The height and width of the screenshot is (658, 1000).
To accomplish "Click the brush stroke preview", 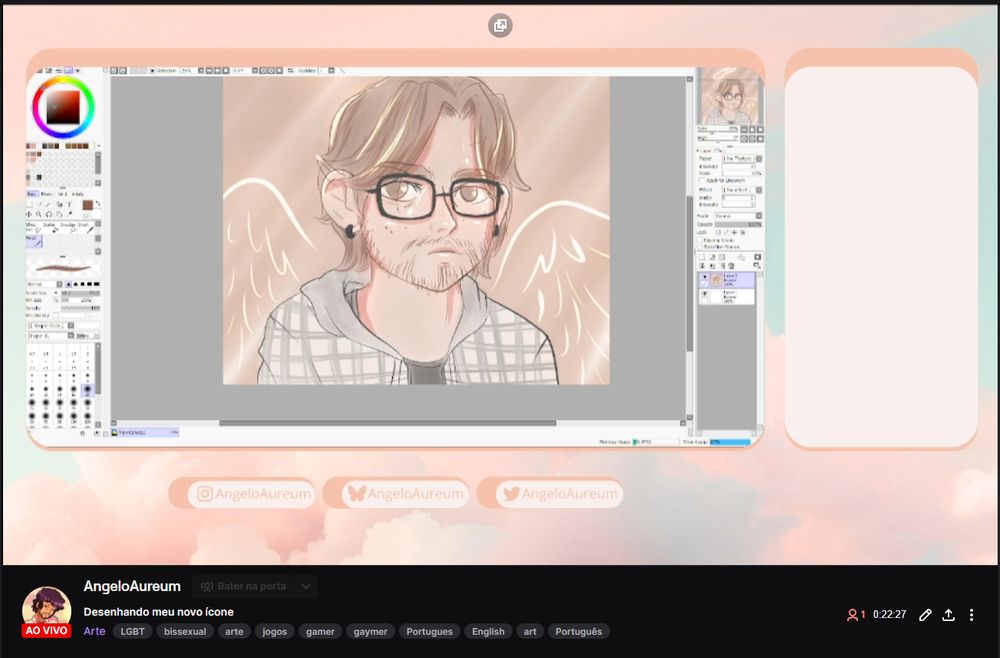I will click(x=62, y=268).
